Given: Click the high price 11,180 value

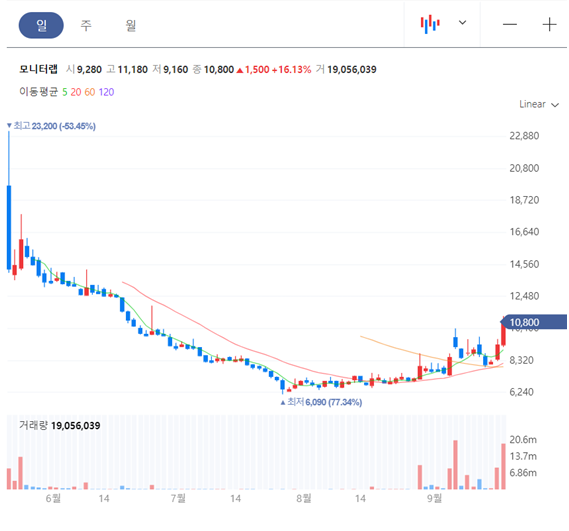Looking at the screenshot, I should [x=132, y=69].
